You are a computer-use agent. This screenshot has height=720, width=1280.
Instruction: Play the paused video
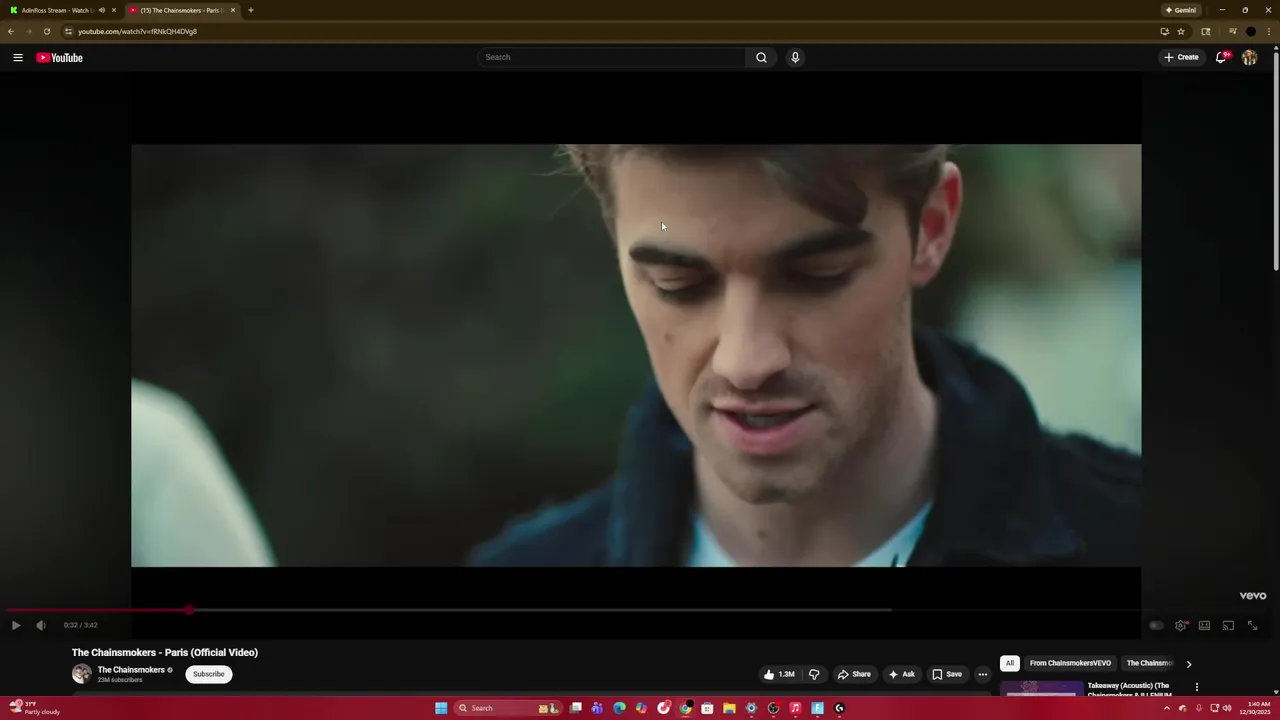16,625
